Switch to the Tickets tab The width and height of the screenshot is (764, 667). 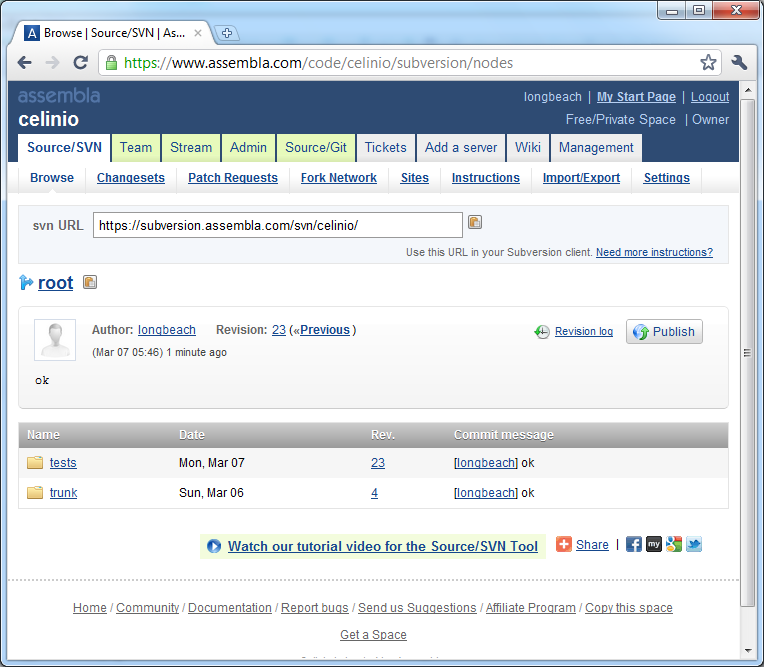click(x=385, y=147)
